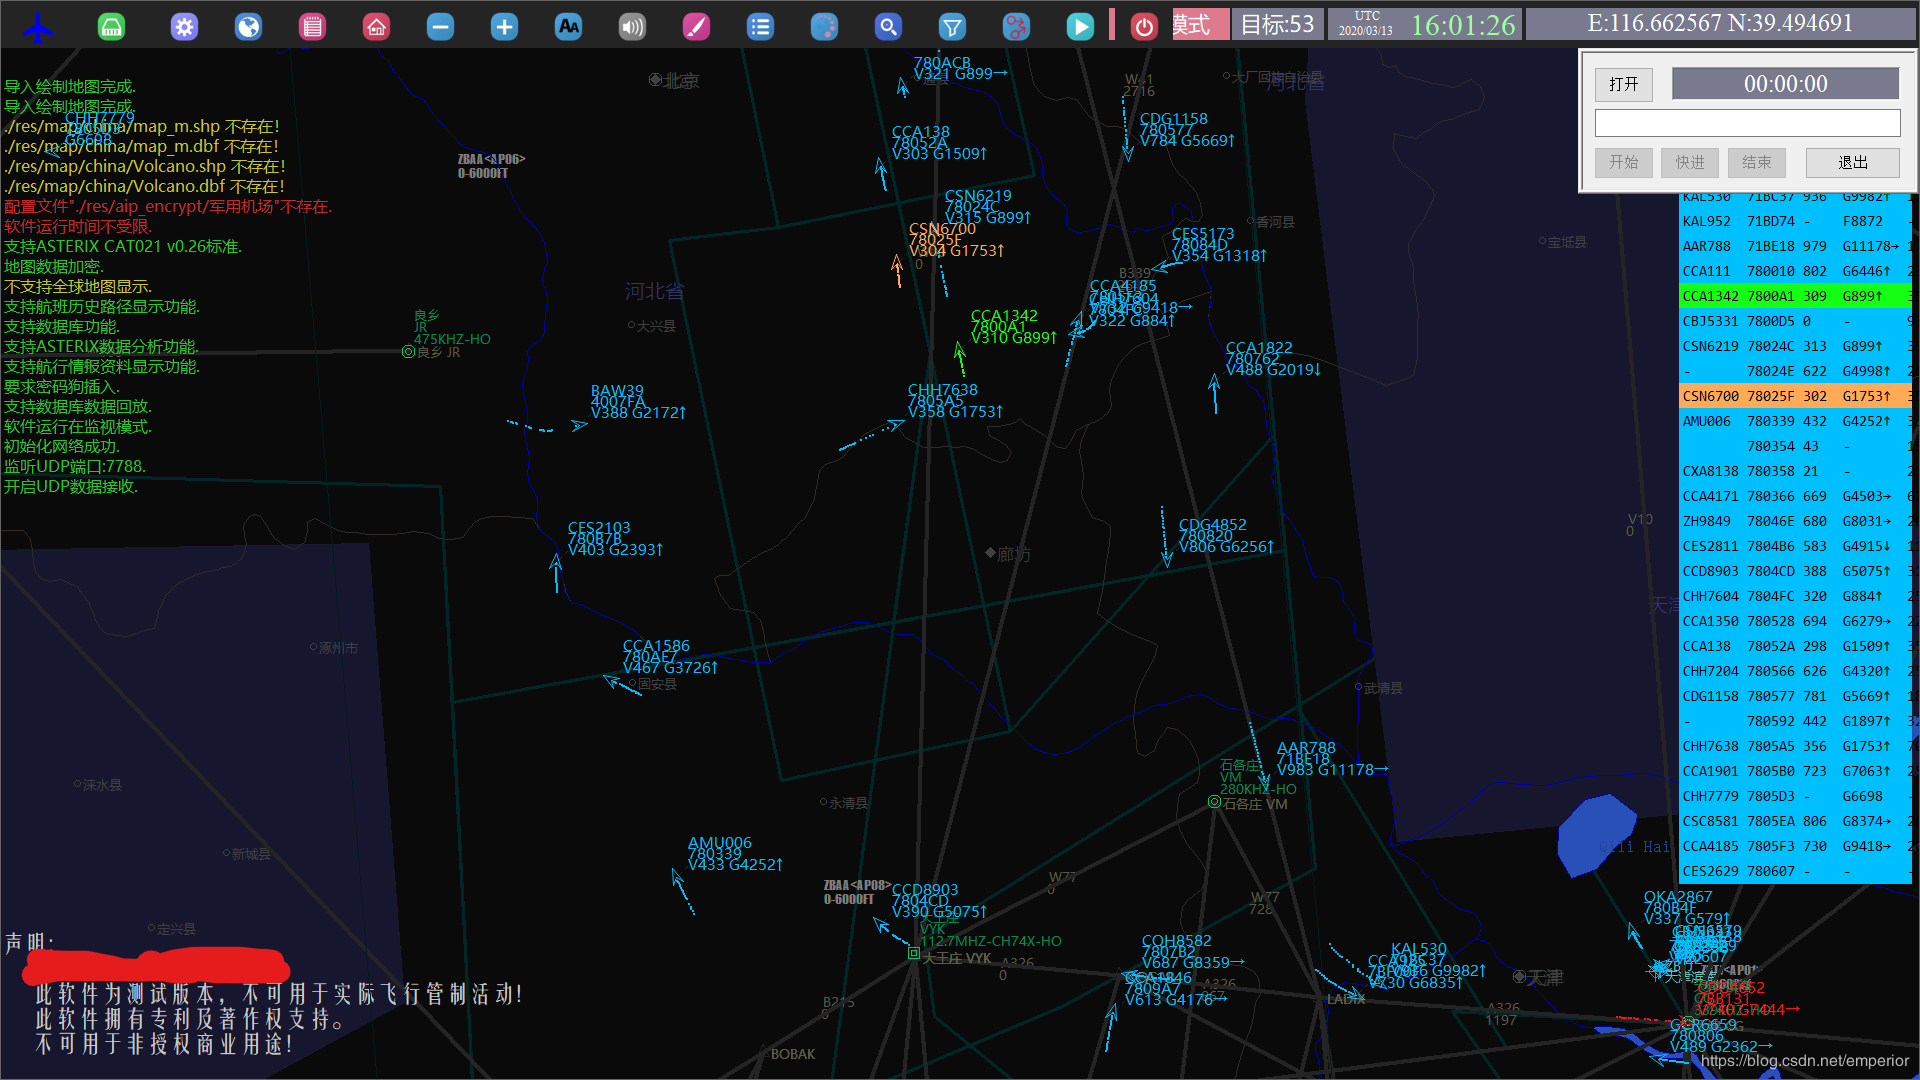Toggle the speaker sound icon
This screenshot has width=1920, height=1080.
[632, 27]
